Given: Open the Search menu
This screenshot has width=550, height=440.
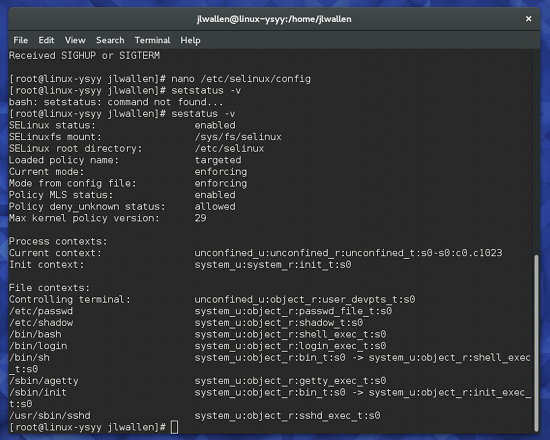Looking at the screenshot, I should pos(110,40).
